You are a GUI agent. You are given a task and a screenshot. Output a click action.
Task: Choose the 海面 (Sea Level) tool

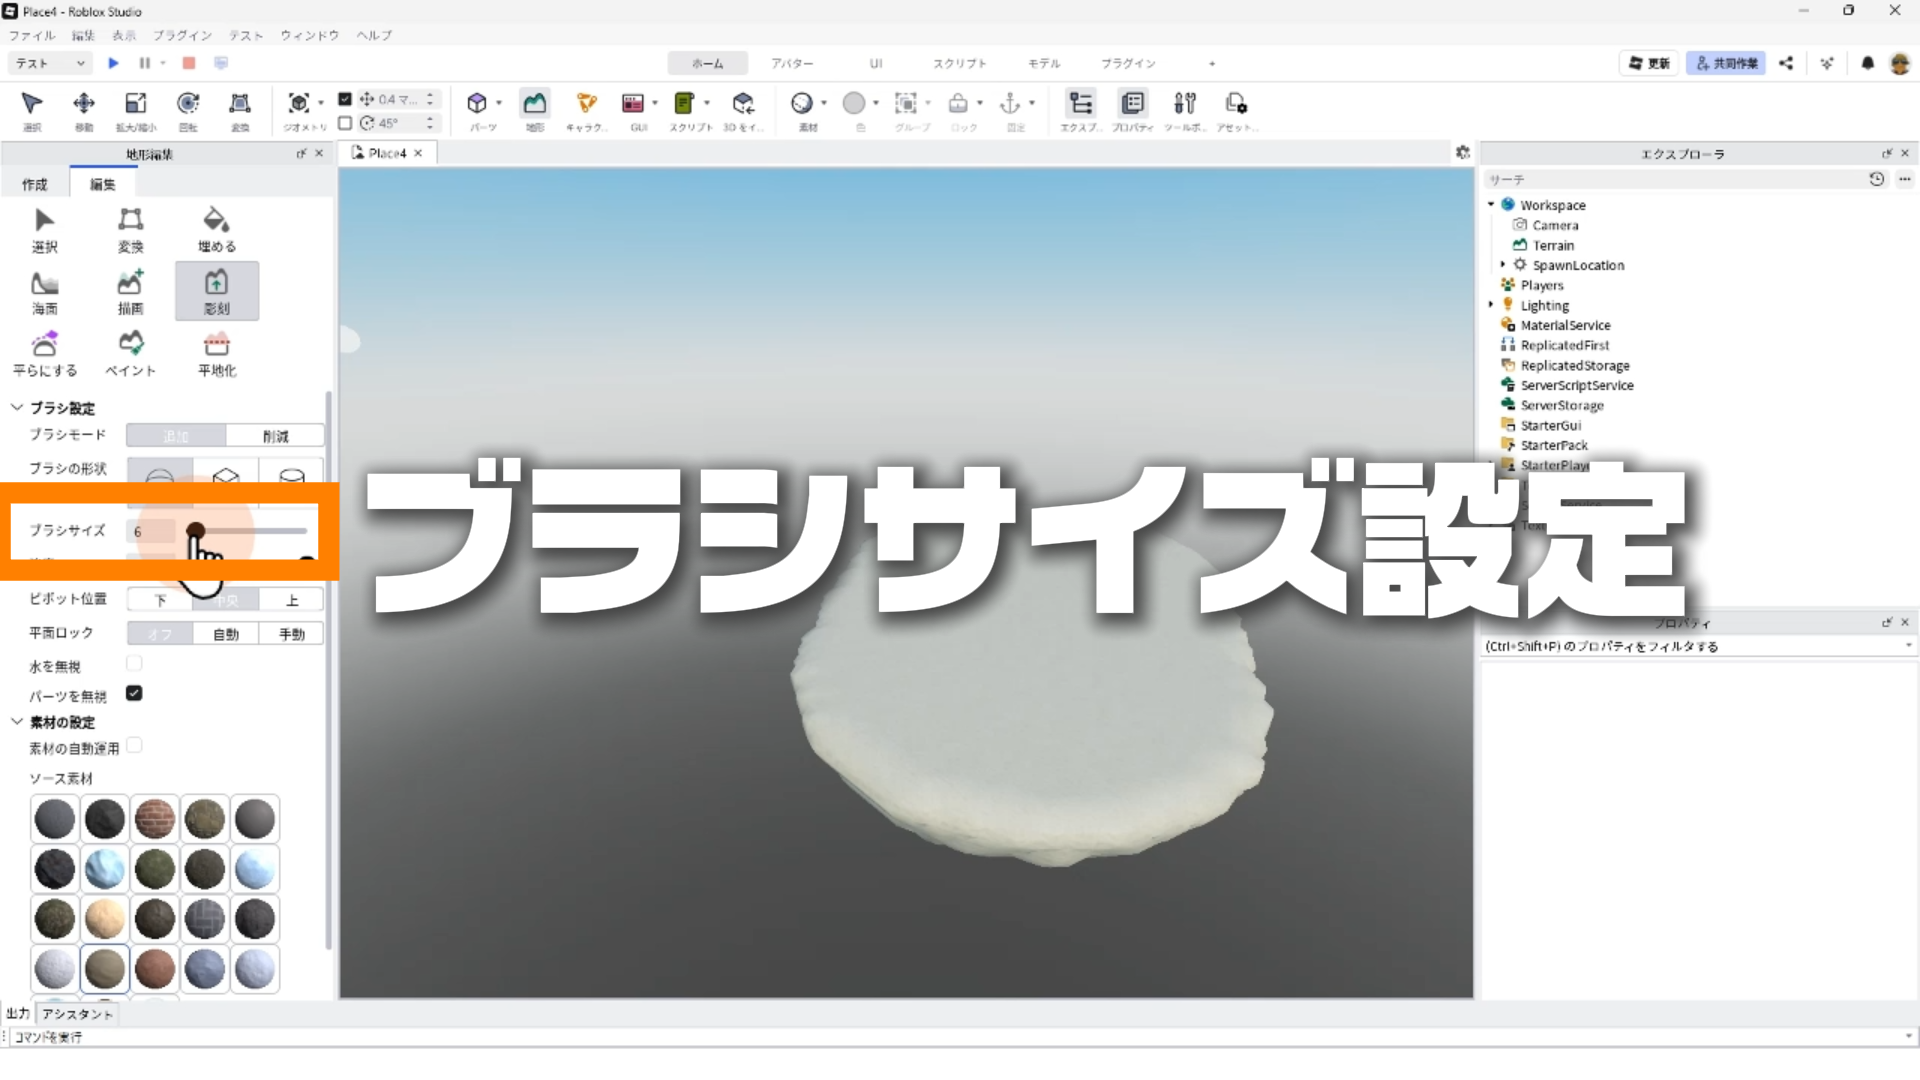click(45, 291)
